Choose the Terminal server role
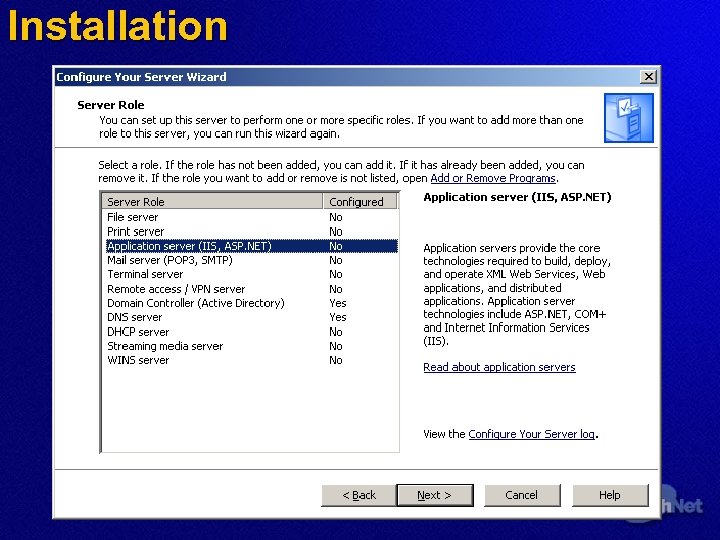The image size is (720, 540). pos(252,275)
